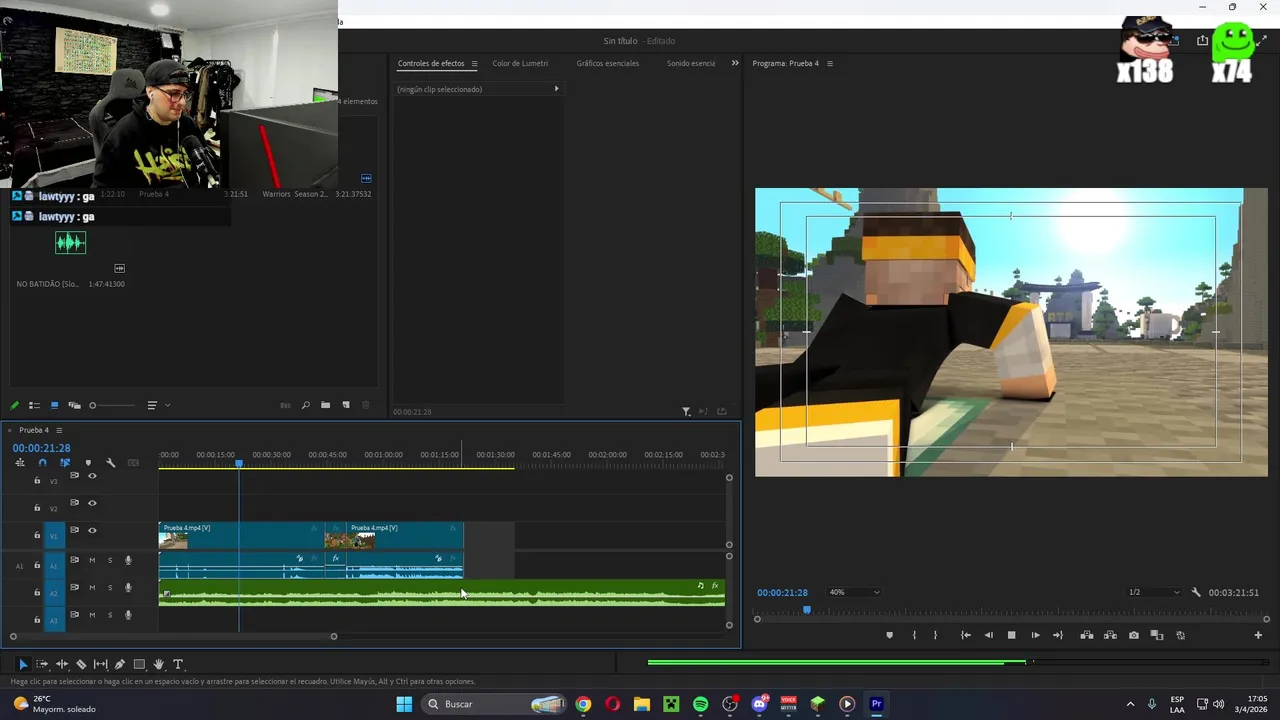Select Prueba 4 timeline tab
The width and height of the screenshot is (1280, 720).
(x=34, y=430)
